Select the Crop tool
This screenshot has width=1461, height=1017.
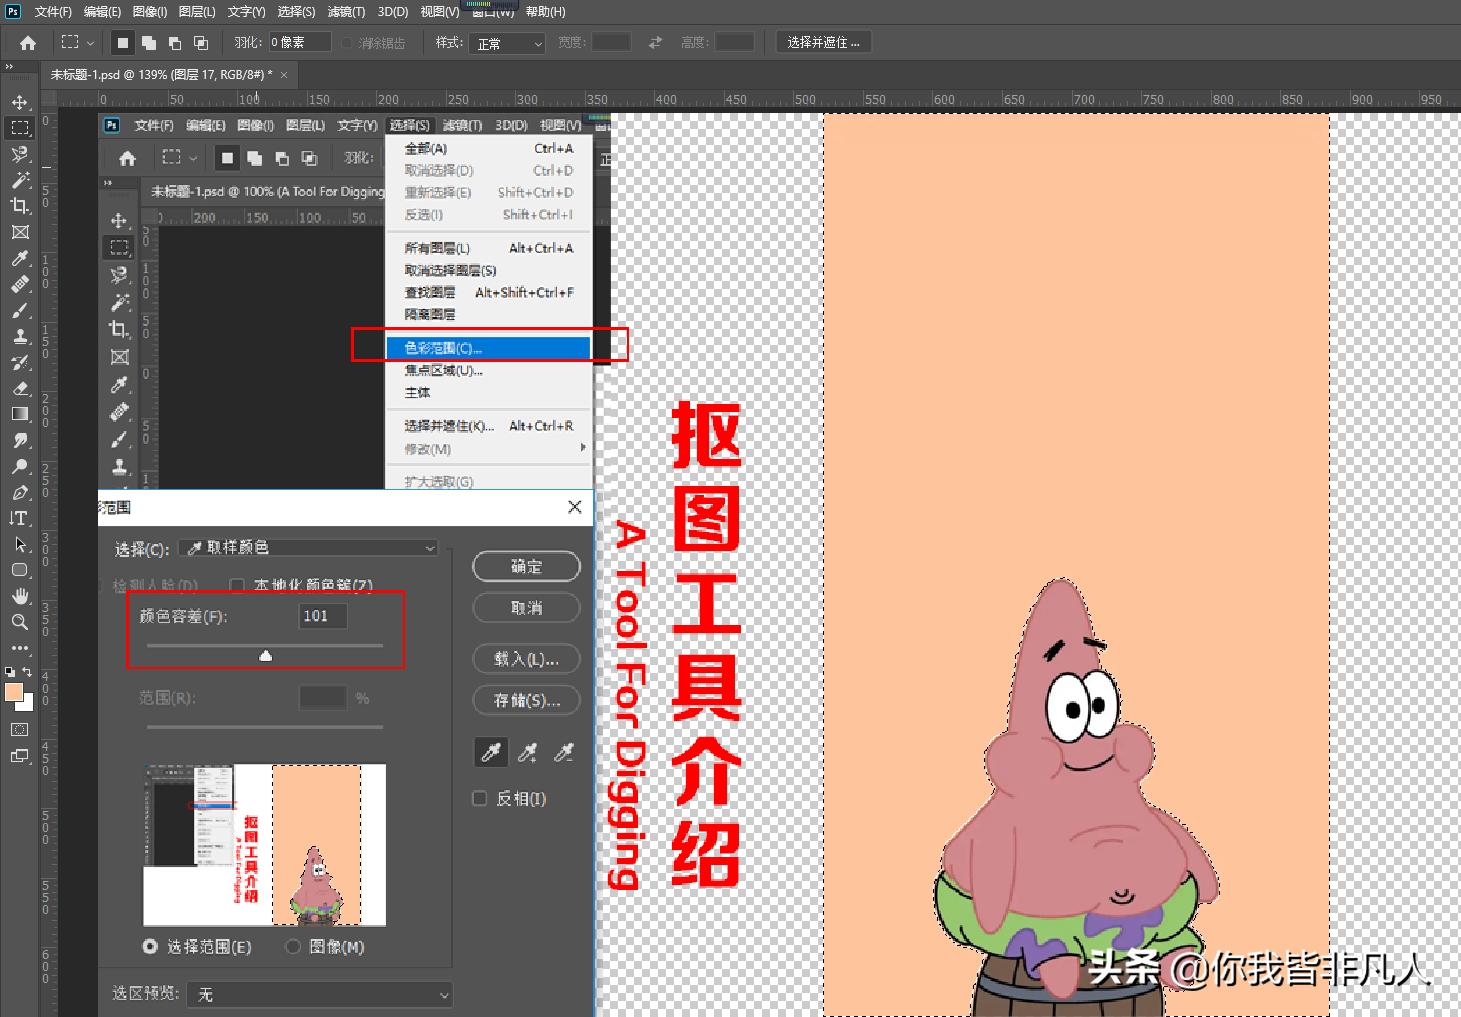20,206
